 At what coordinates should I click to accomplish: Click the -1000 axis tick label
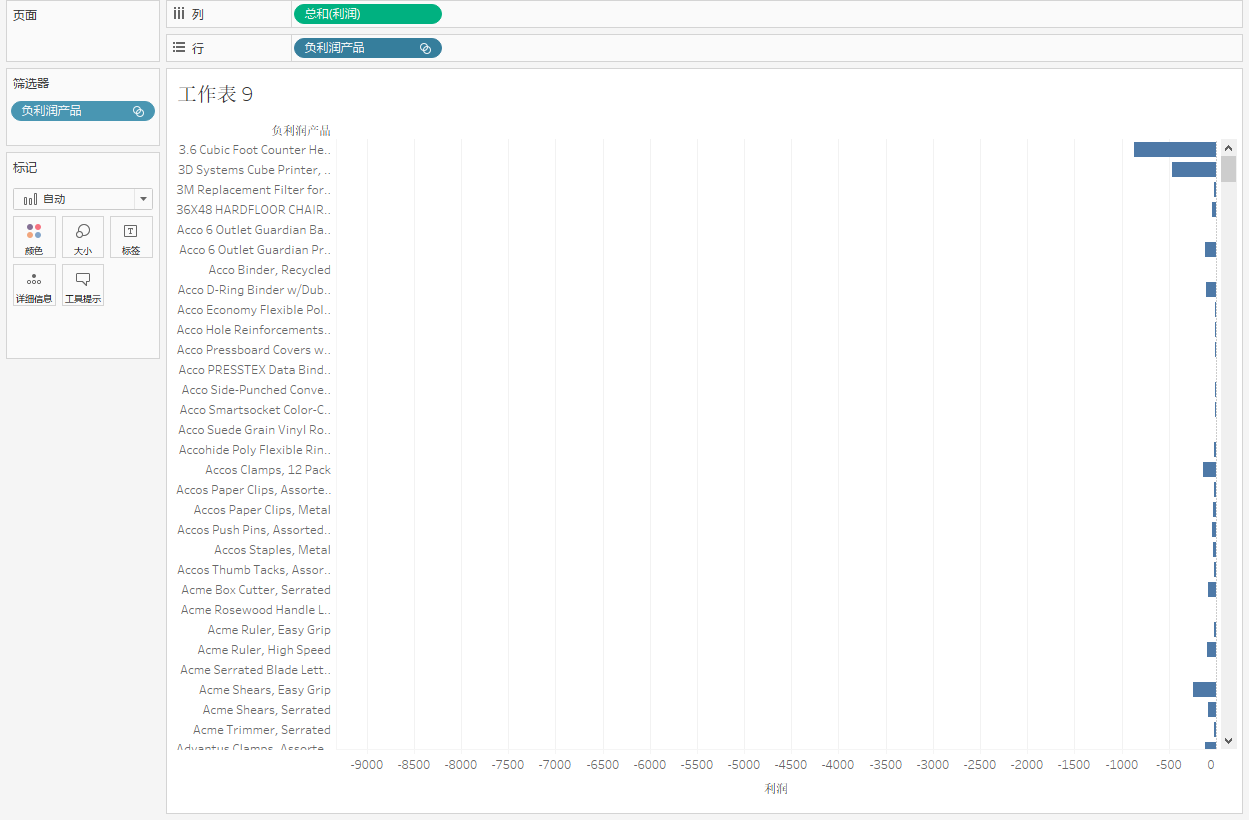(x=1121, y=765)
